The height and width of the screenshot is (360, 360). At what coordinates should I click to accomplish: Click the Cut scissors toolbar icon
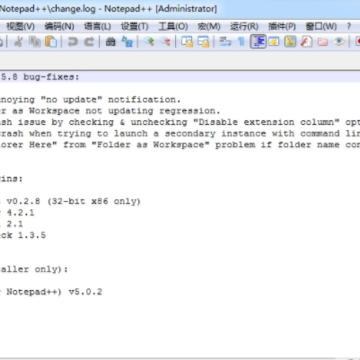click(19, 42)
